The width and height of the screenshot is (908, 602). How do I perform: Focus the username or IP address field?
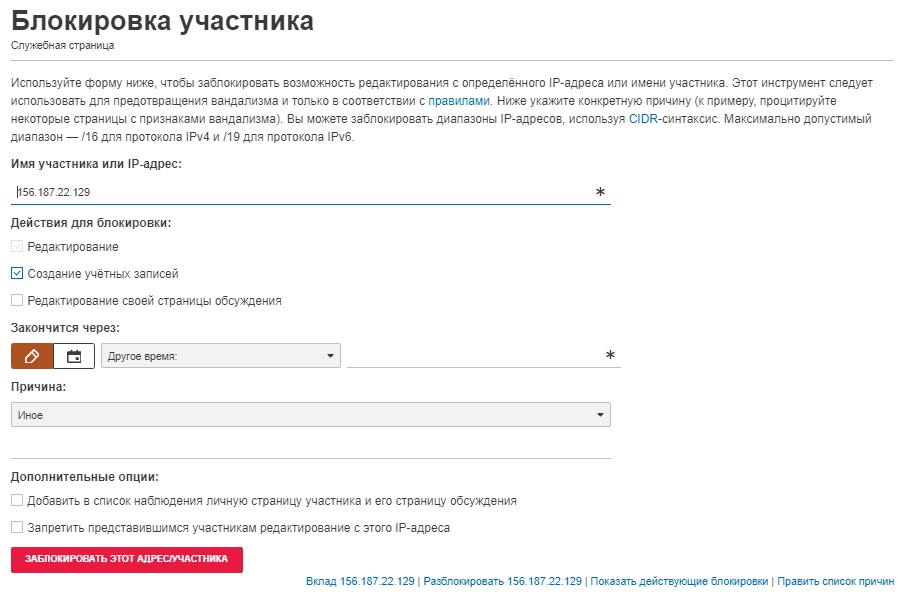click(x=310, y=192)
